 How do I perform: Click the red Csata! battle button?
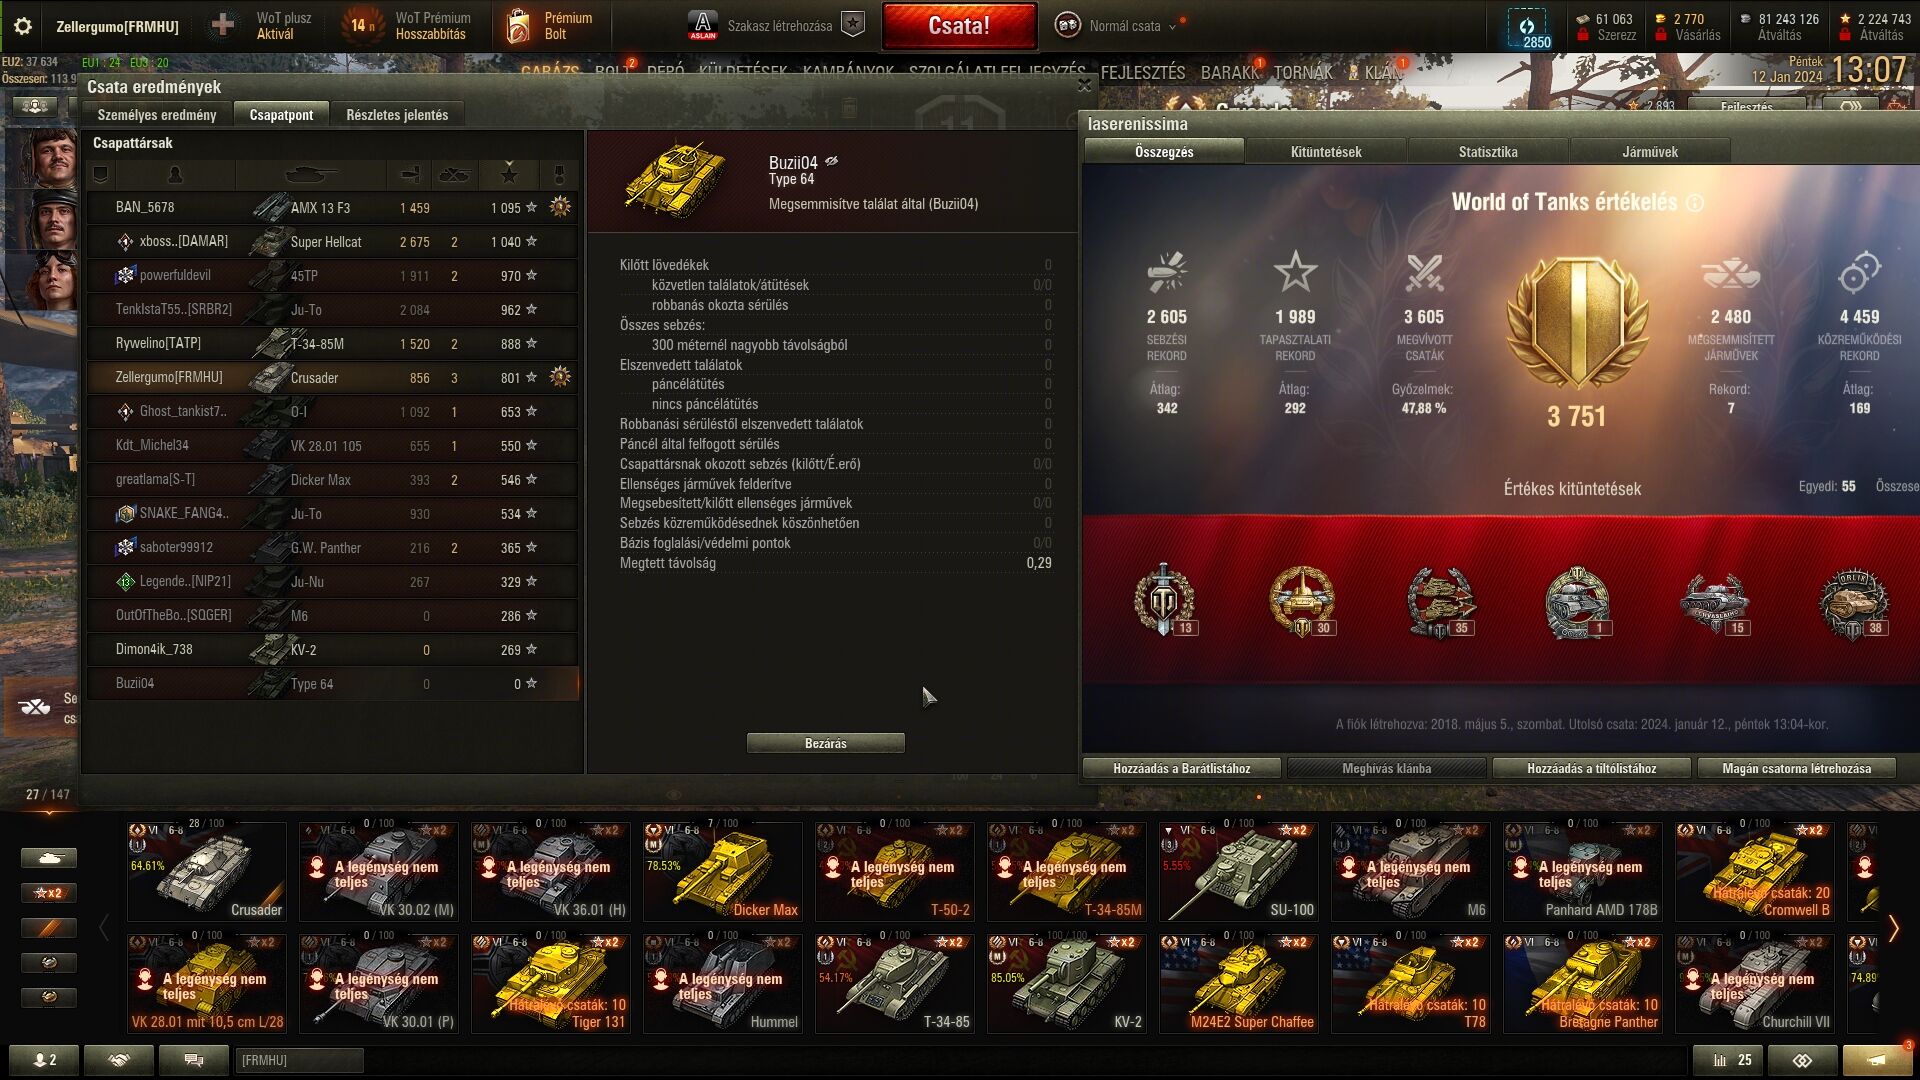point(959,26)
